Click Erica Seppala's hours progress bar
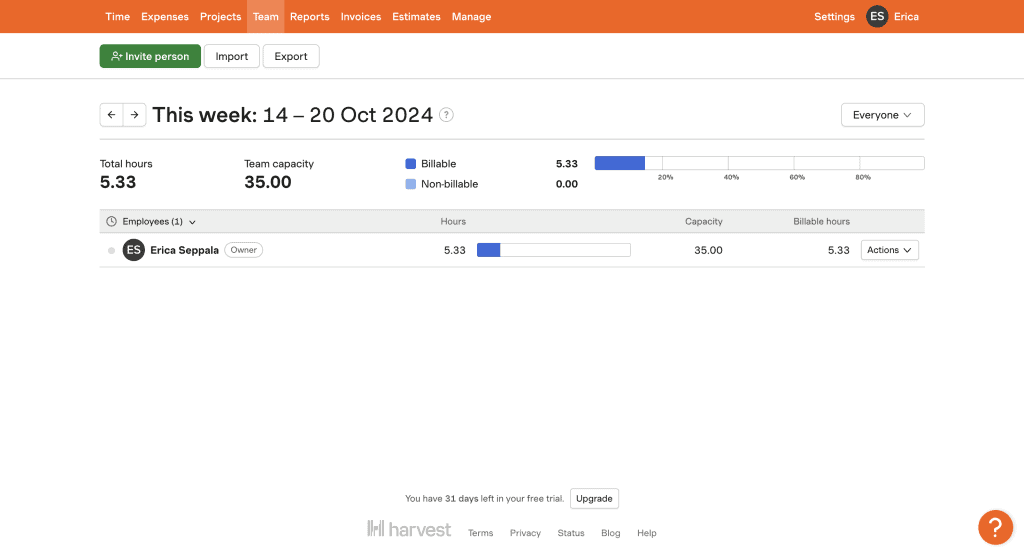1024x556 pixels. 553,250
